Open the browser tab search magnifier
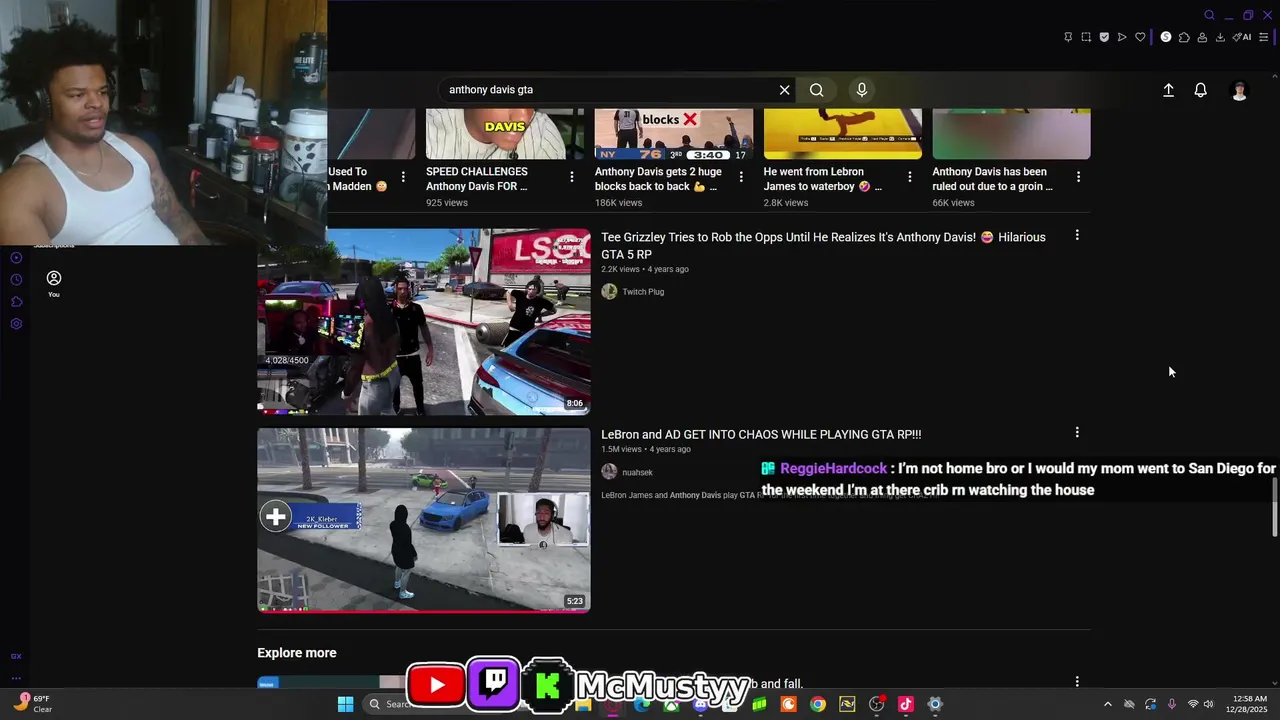The image size is (1280, 720). click(x=1209, y=15)
